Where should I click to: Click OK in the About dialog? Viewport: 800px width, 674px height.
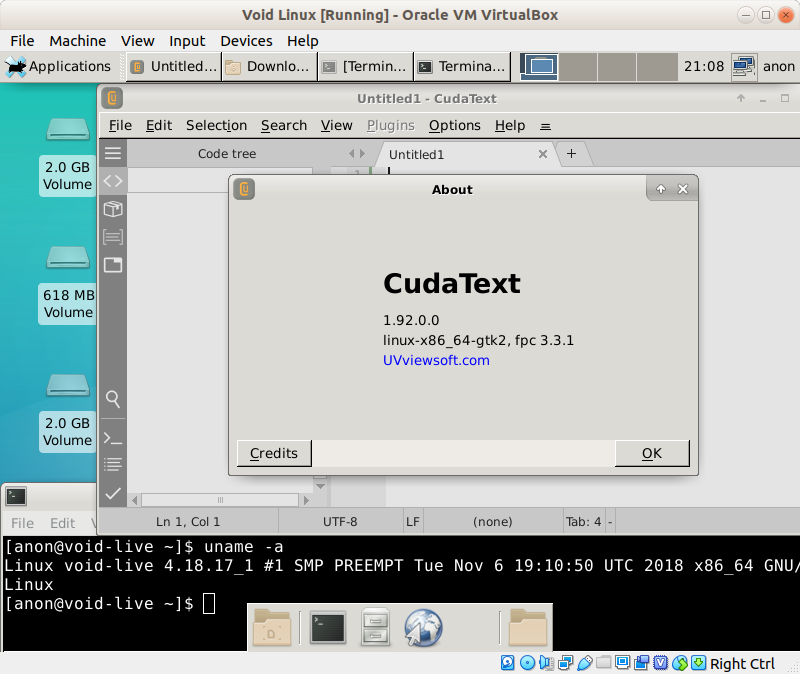(652, 453)
